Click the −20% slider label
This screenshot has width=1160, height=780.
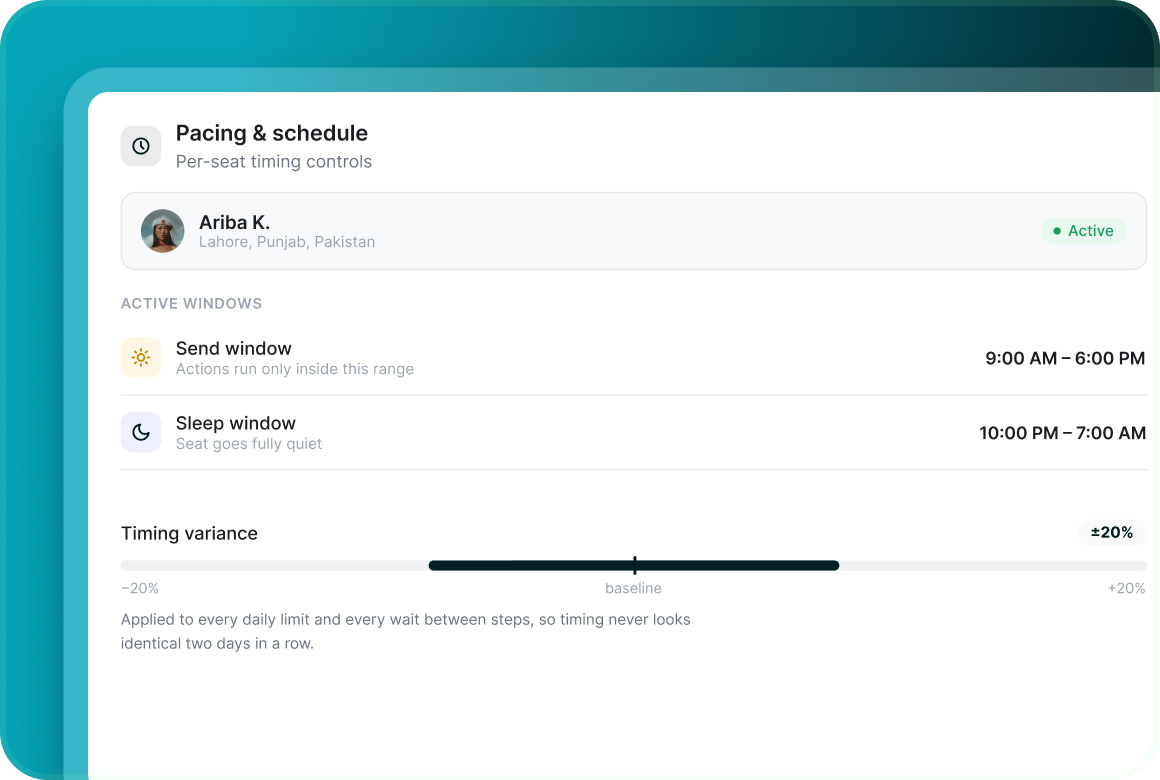click(x=140, y=588)
